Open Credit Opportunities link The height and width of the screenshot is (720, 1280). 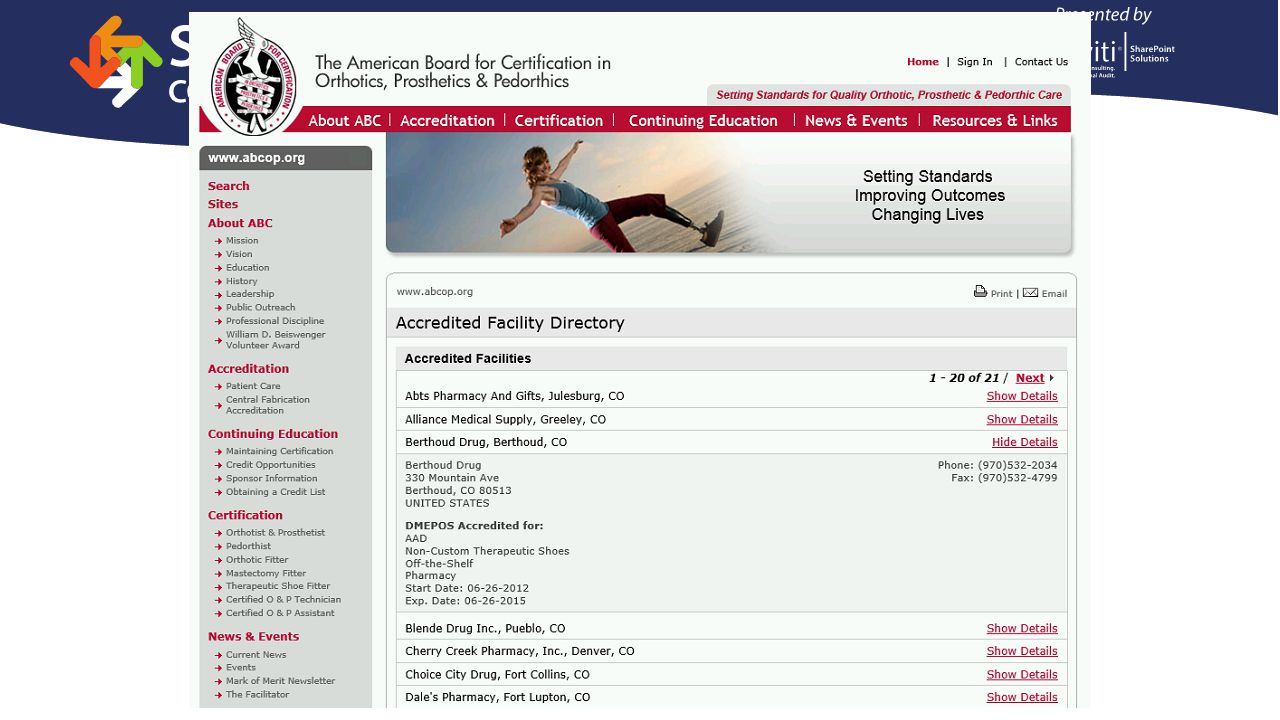(270, 465)
